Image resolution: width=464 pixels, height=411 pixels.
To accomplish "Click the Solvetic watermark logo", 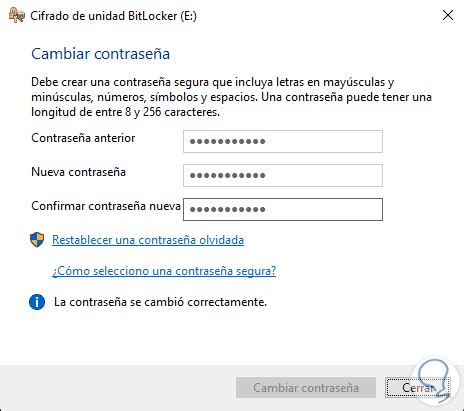I will point(432,380).
